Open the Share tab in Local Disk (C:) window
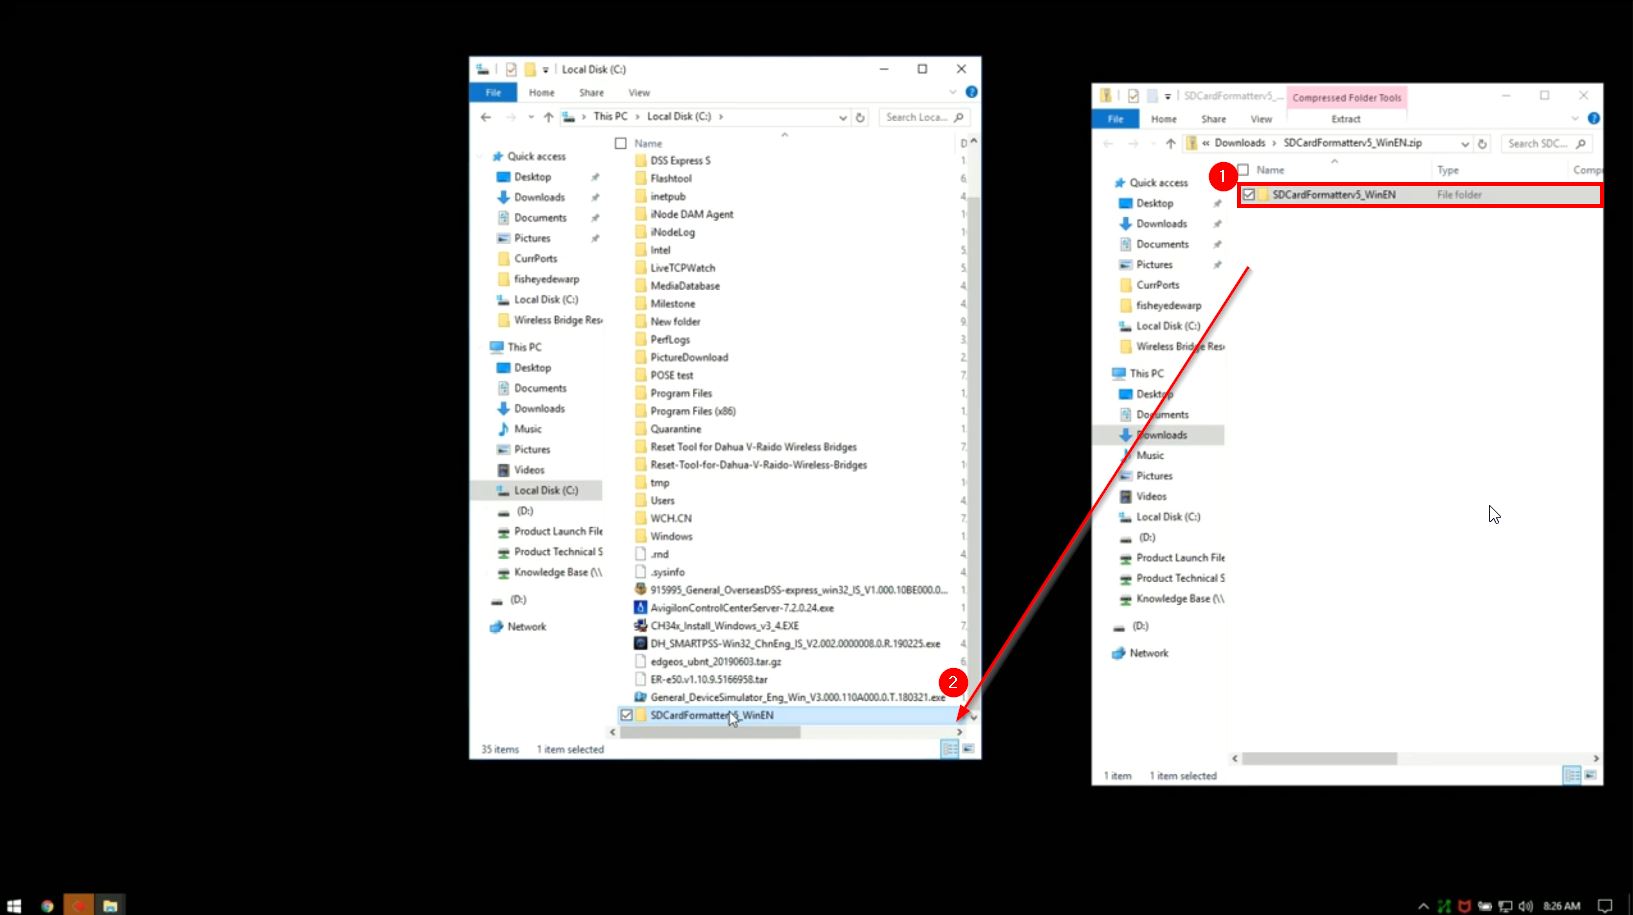This screenshot has width=1633, height=915. pos(591,92)
